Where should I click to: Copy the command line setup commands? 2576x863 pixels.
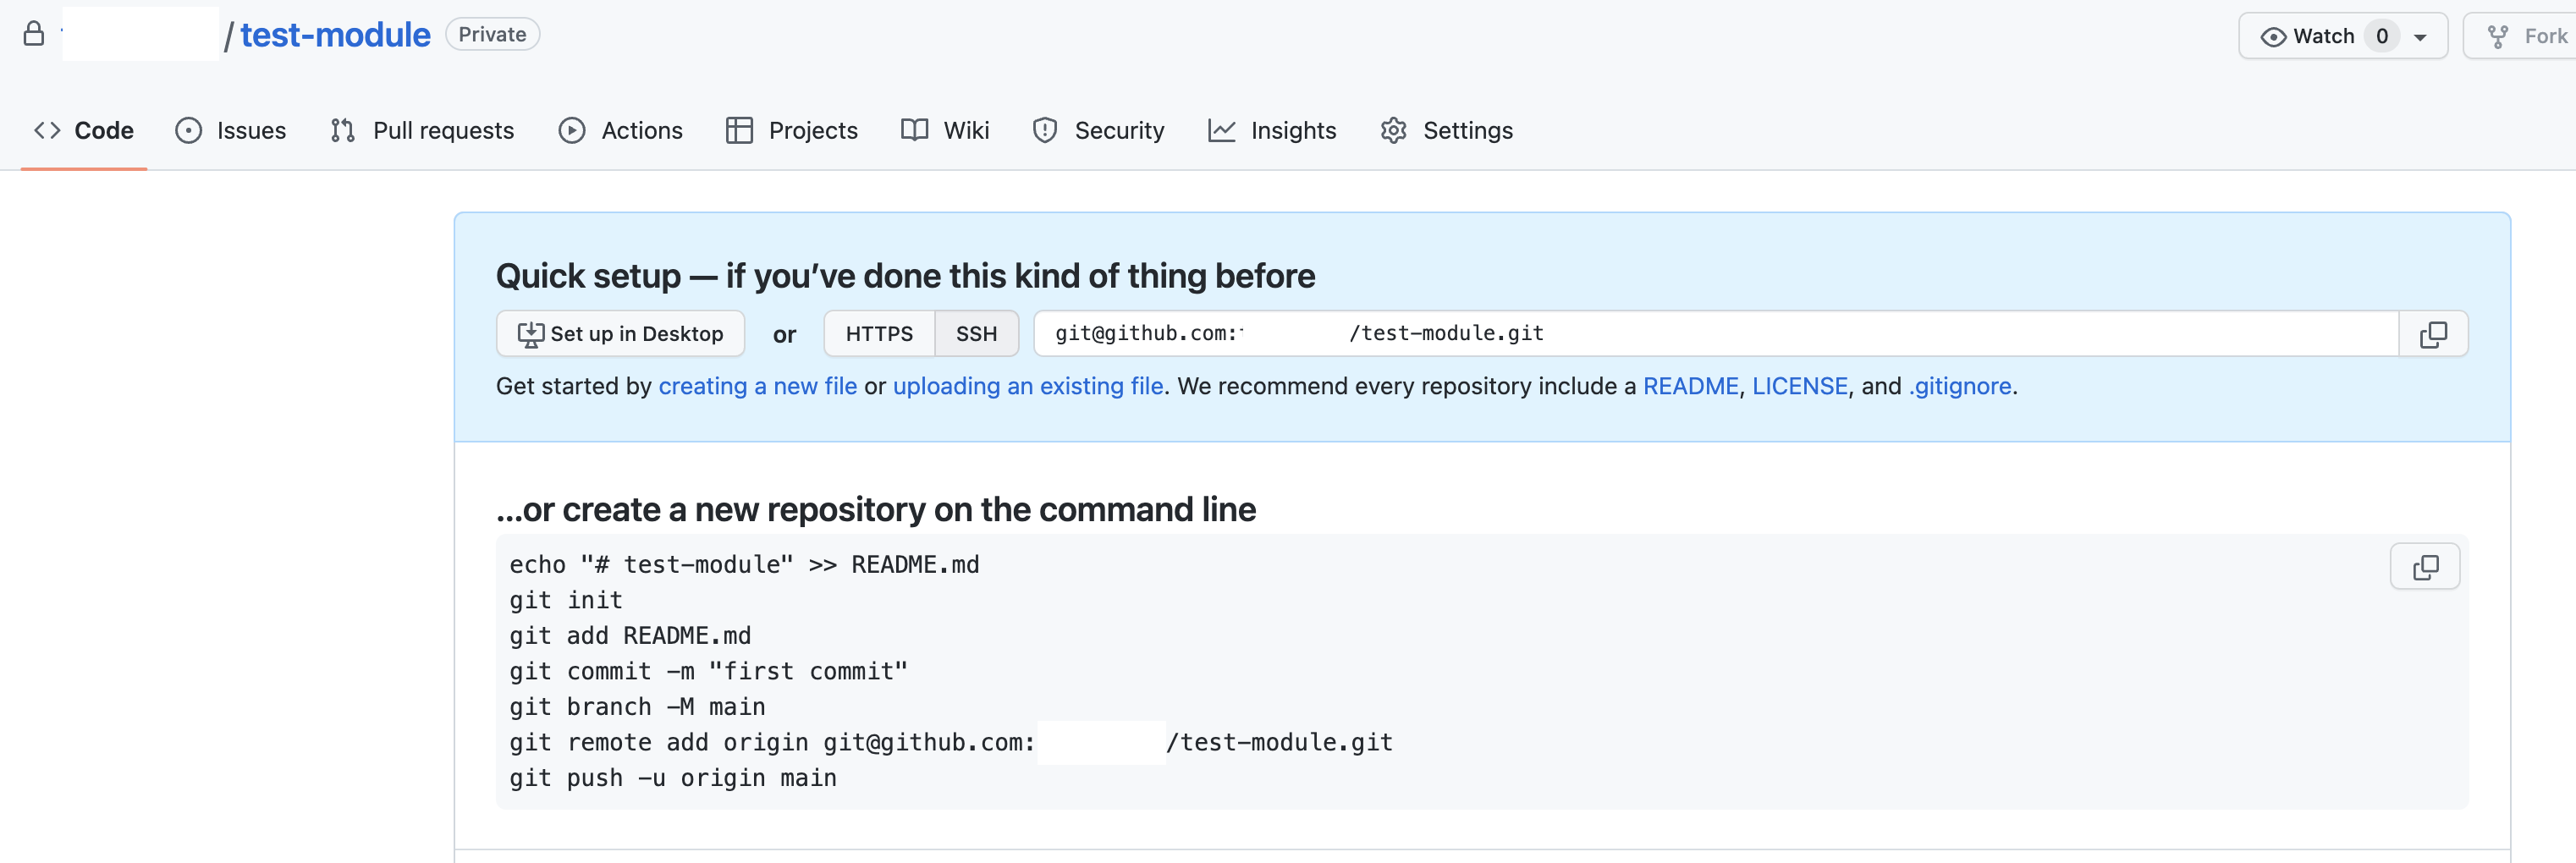click(2425, 567)
